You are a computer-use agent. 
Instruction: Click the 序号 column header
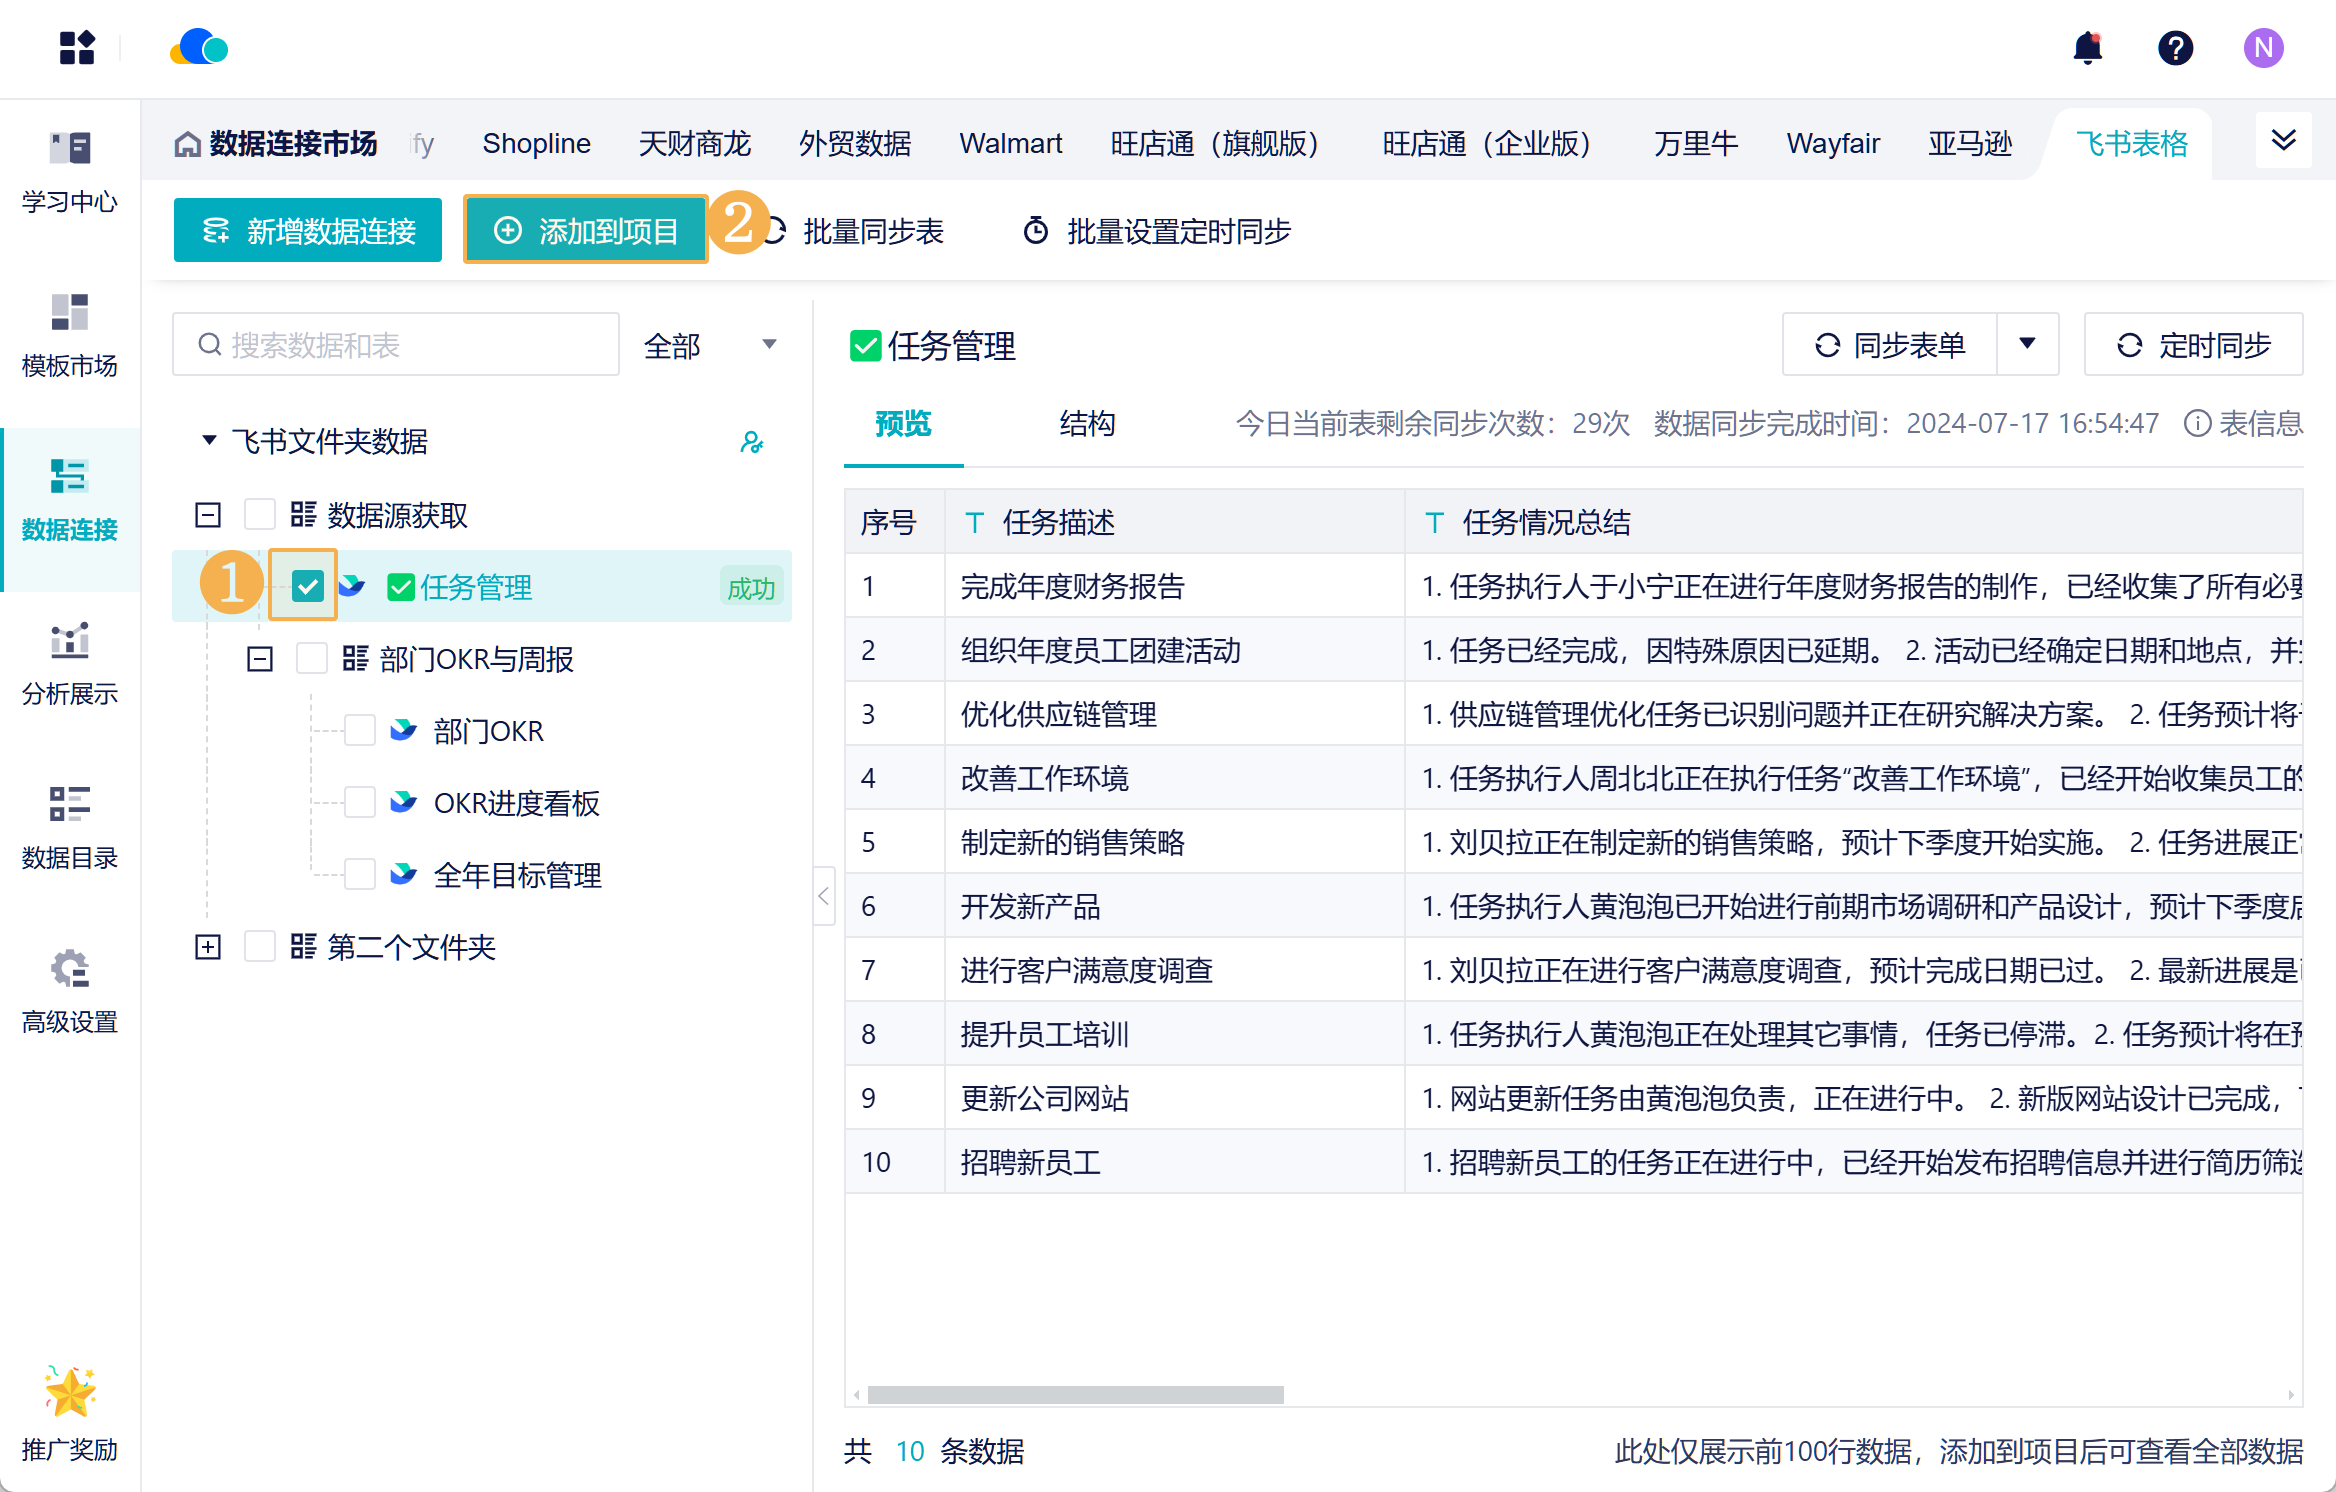point(894,522)
